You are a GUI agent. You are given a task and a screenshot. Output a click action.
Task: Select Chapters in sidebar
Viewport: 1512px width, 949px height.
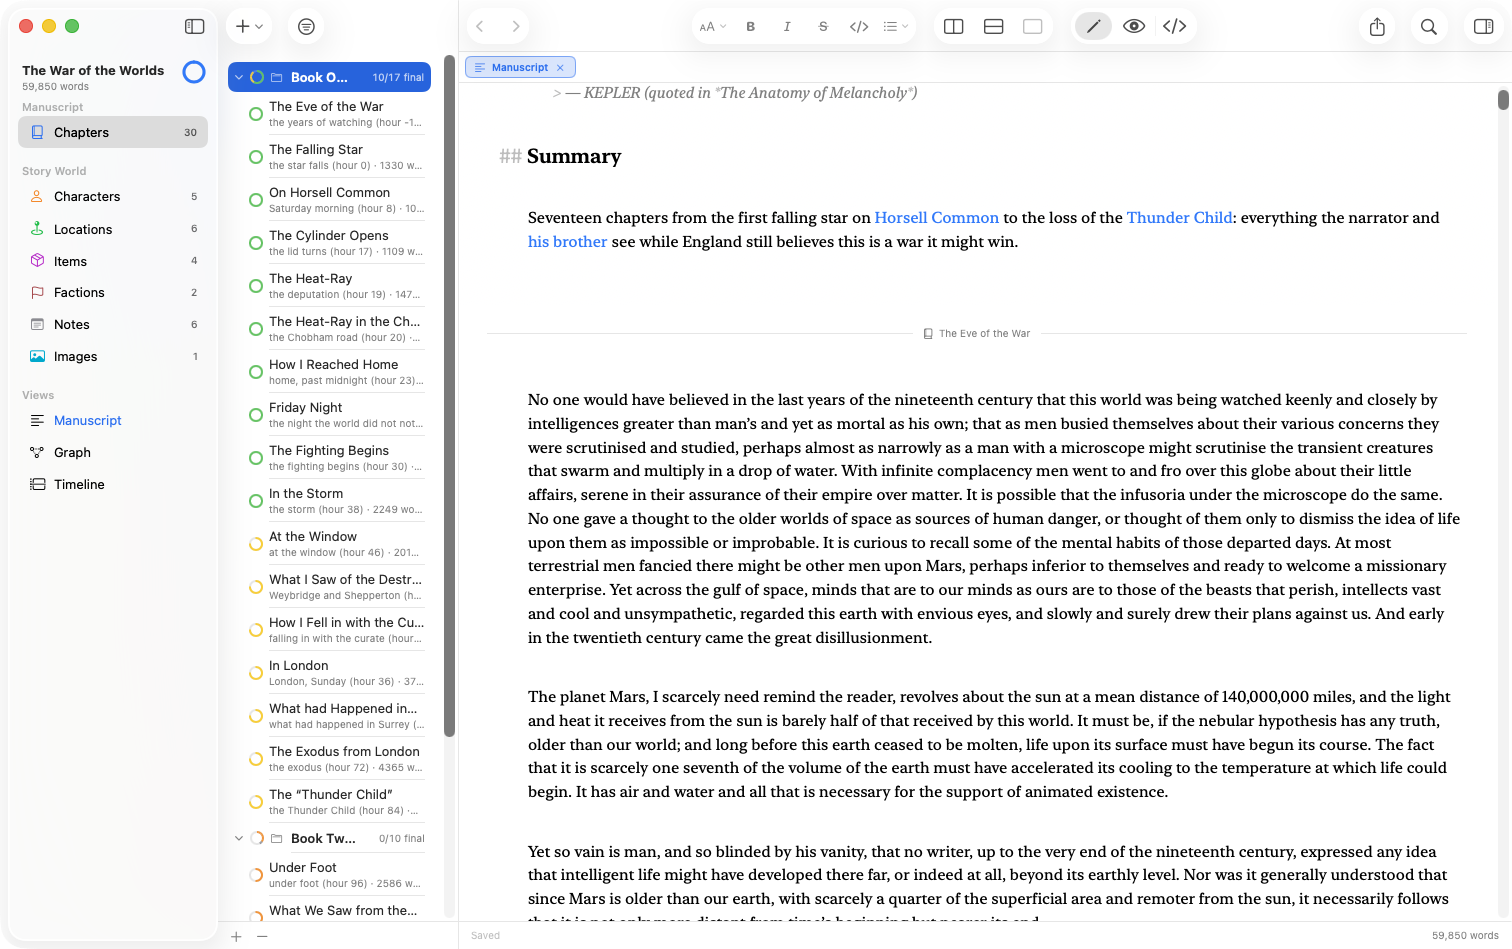point(113,132)
